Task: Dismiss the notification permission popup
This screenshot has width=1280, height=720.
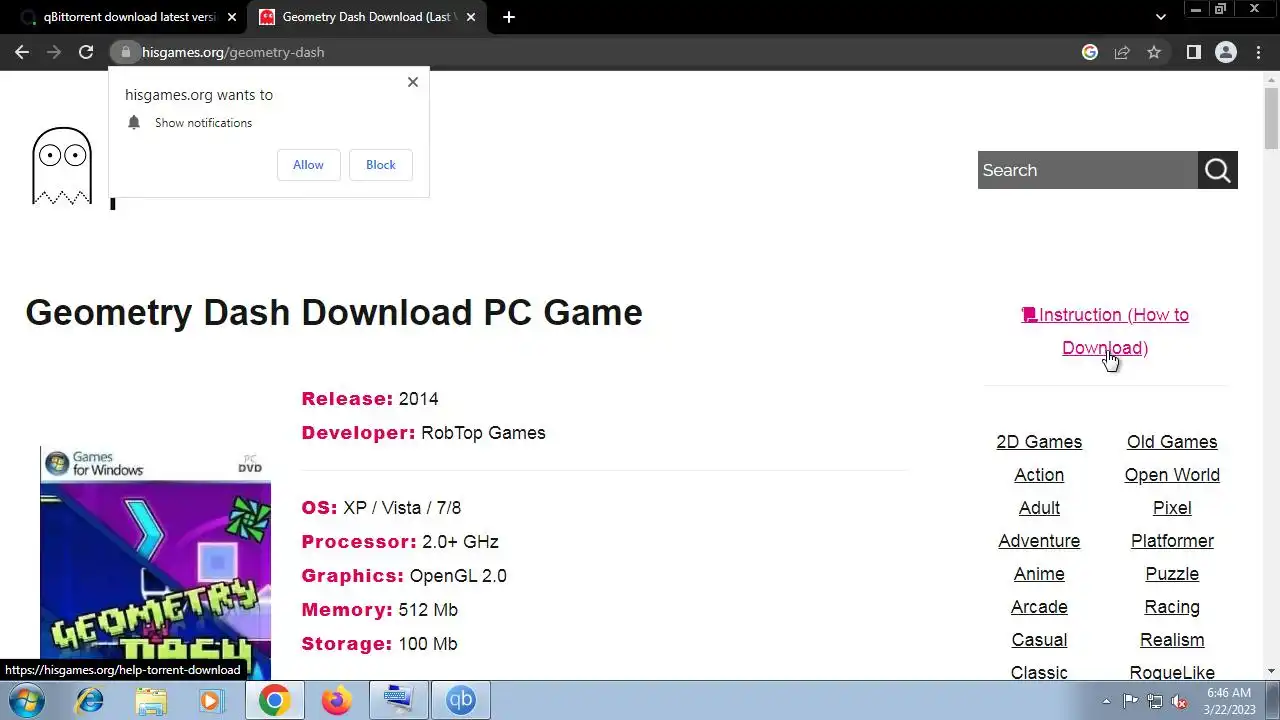Action: (x=413, y=82)
